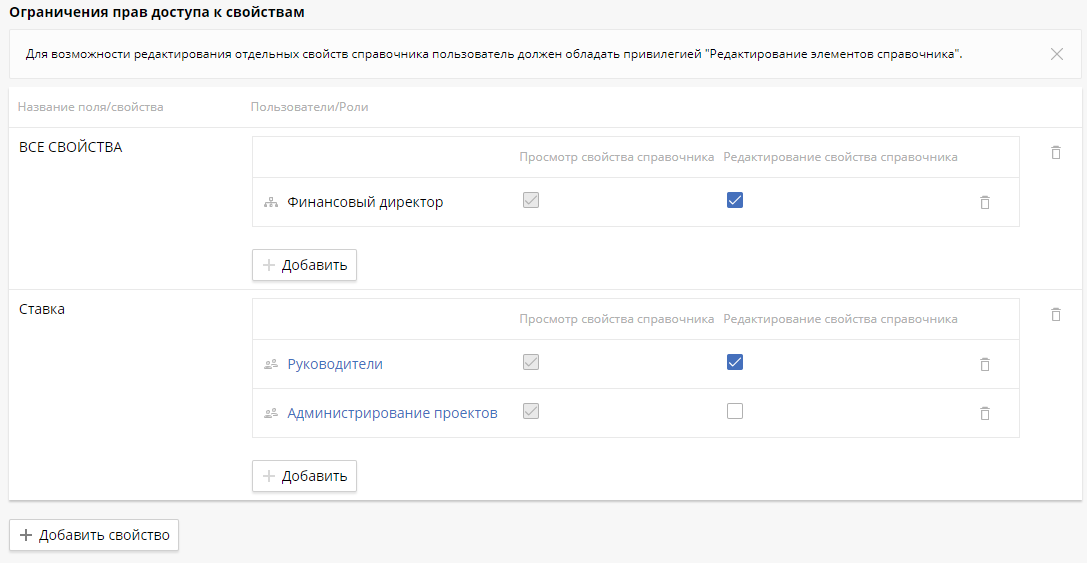
Task: Click the Название поля/свойства column header
Action: click(91, 107)
